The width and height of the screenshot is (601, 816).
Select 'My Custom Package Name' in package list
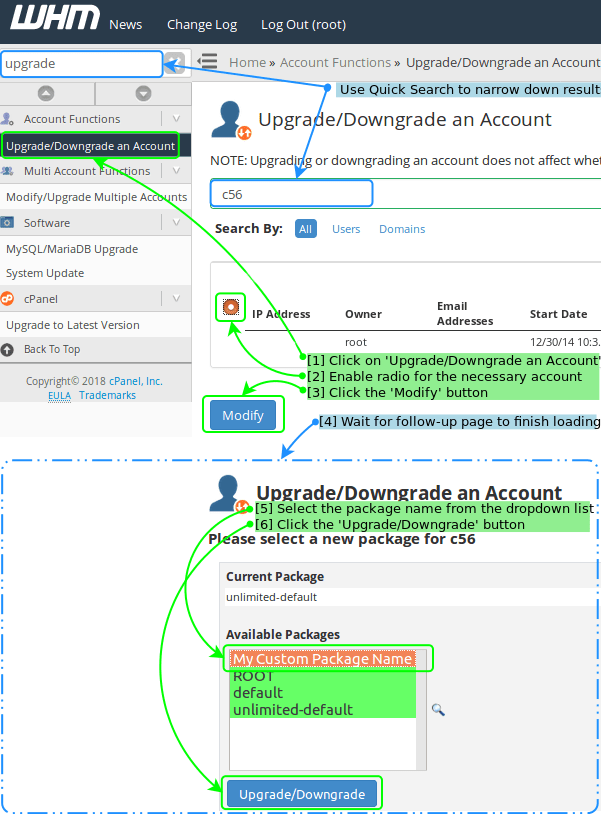click(x=322, y=659)
